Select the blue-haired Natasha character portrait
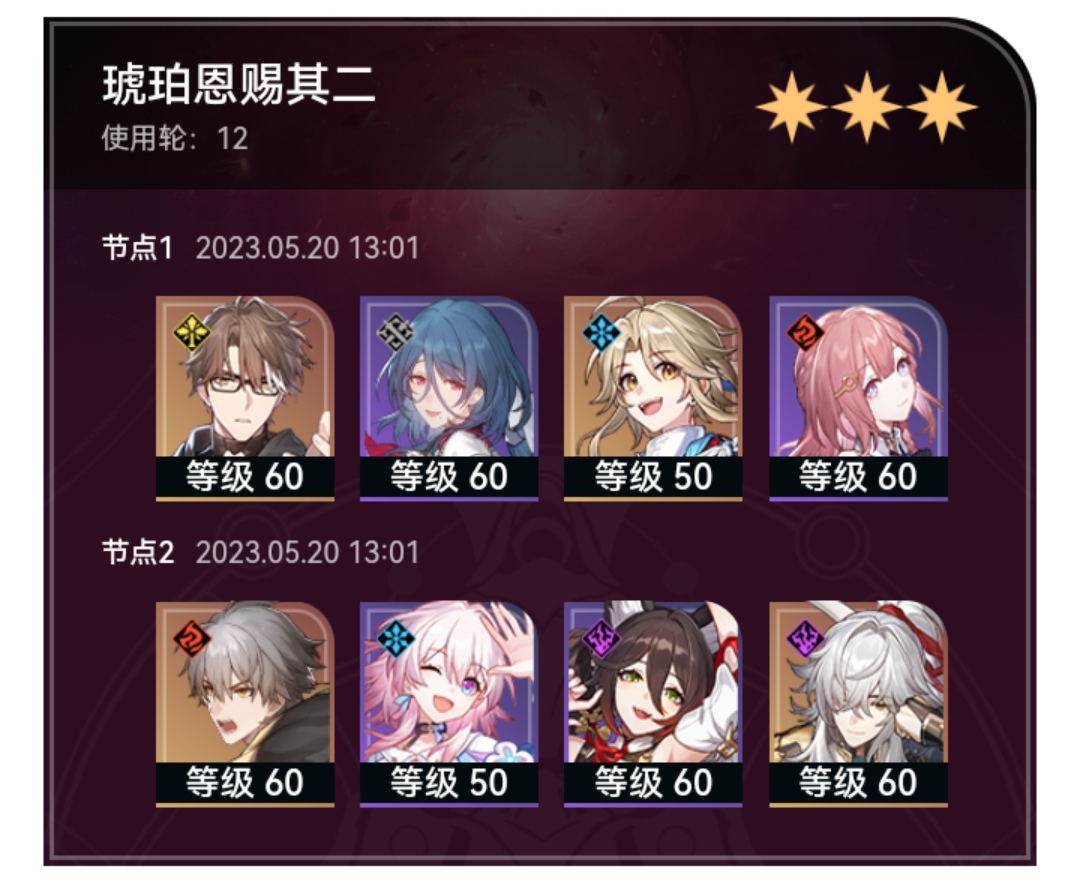1080x887 pixels. [448, 398]
